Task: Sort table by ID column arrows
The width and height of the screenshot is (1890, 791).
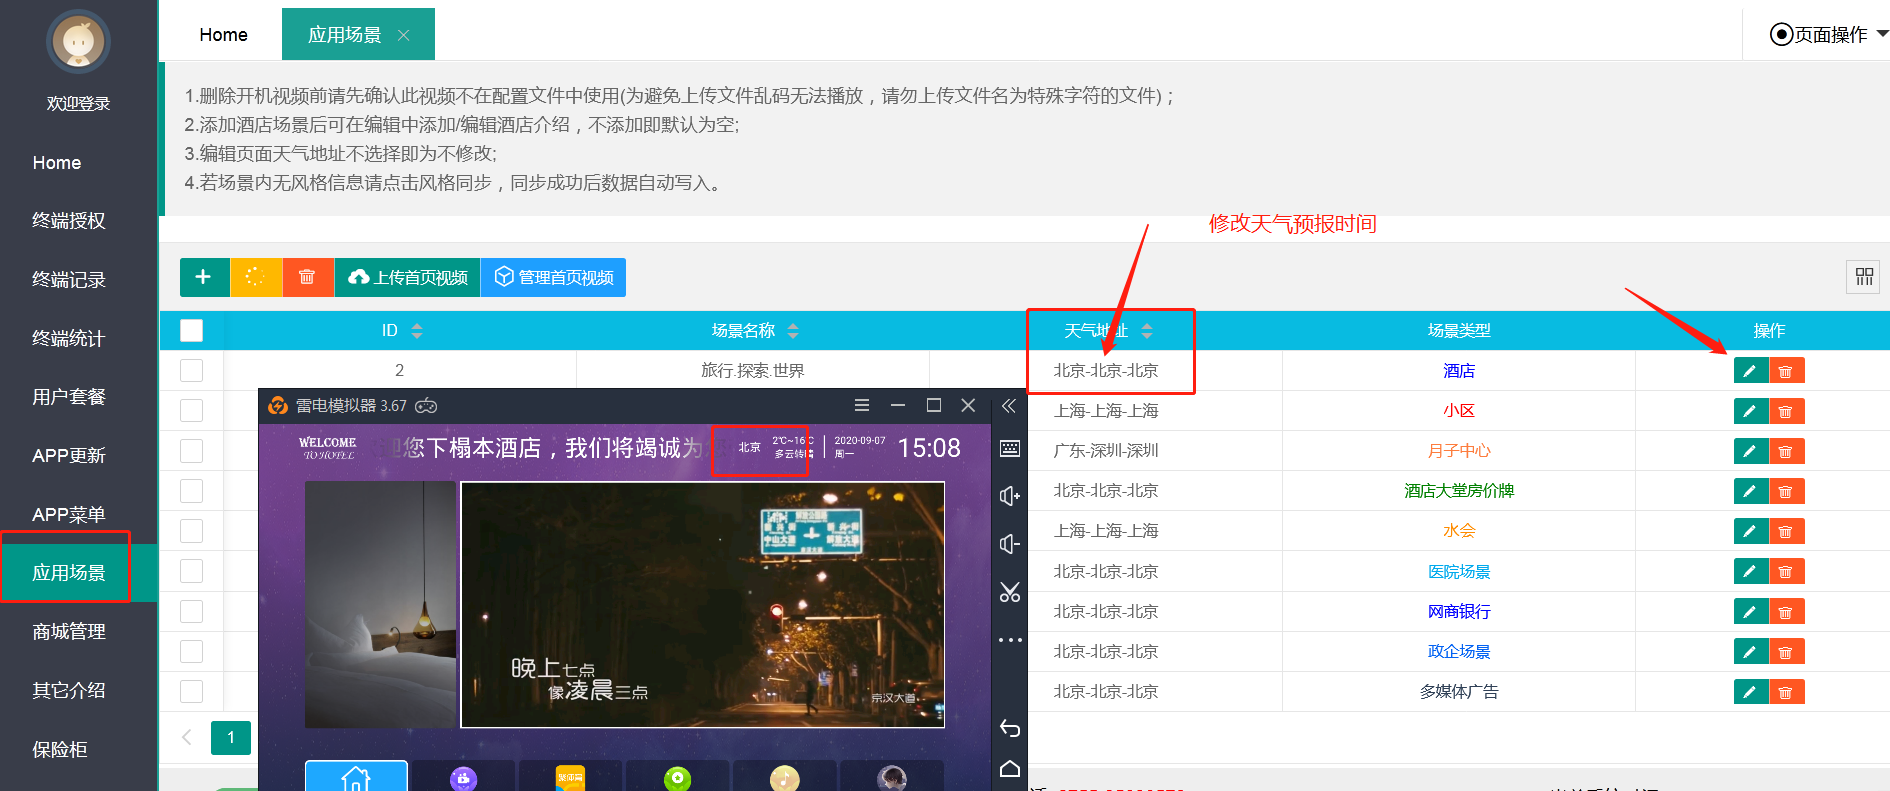Action: coord(417,330)
